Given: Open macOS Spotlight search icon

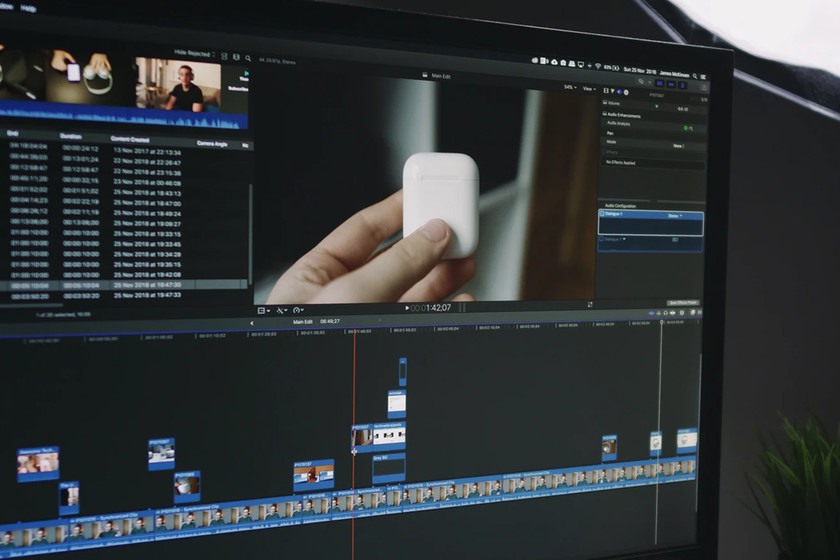Looking at the screenshot, I should (695, 76).
